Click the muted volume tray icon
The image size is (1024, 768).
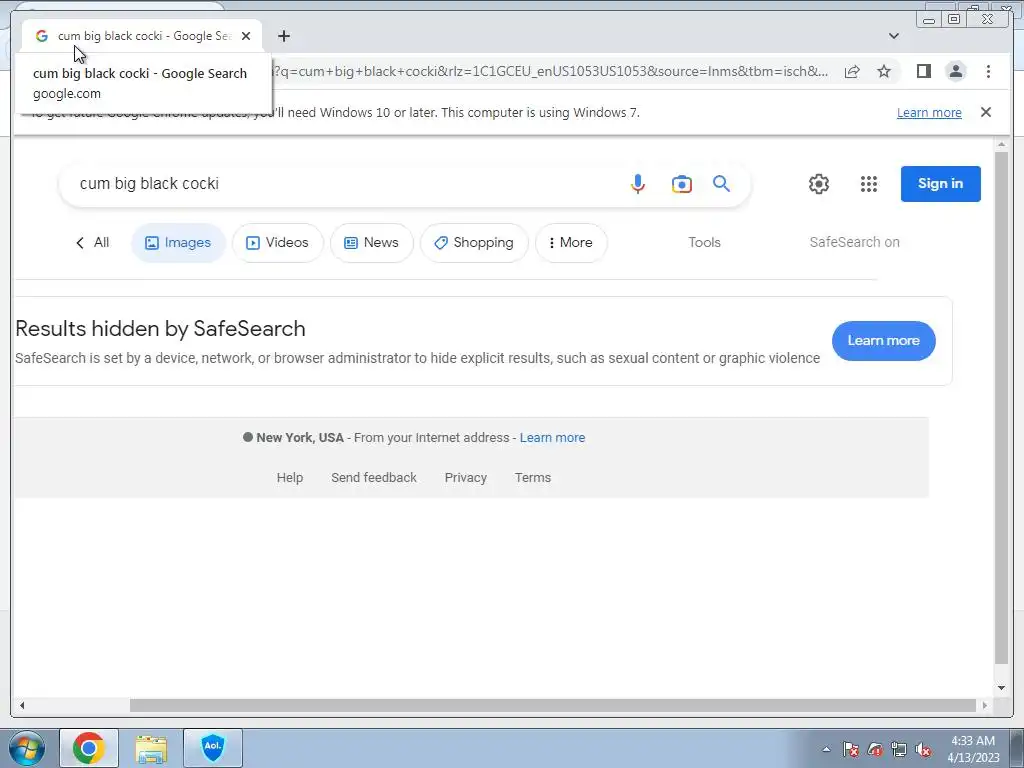(923, 749)
